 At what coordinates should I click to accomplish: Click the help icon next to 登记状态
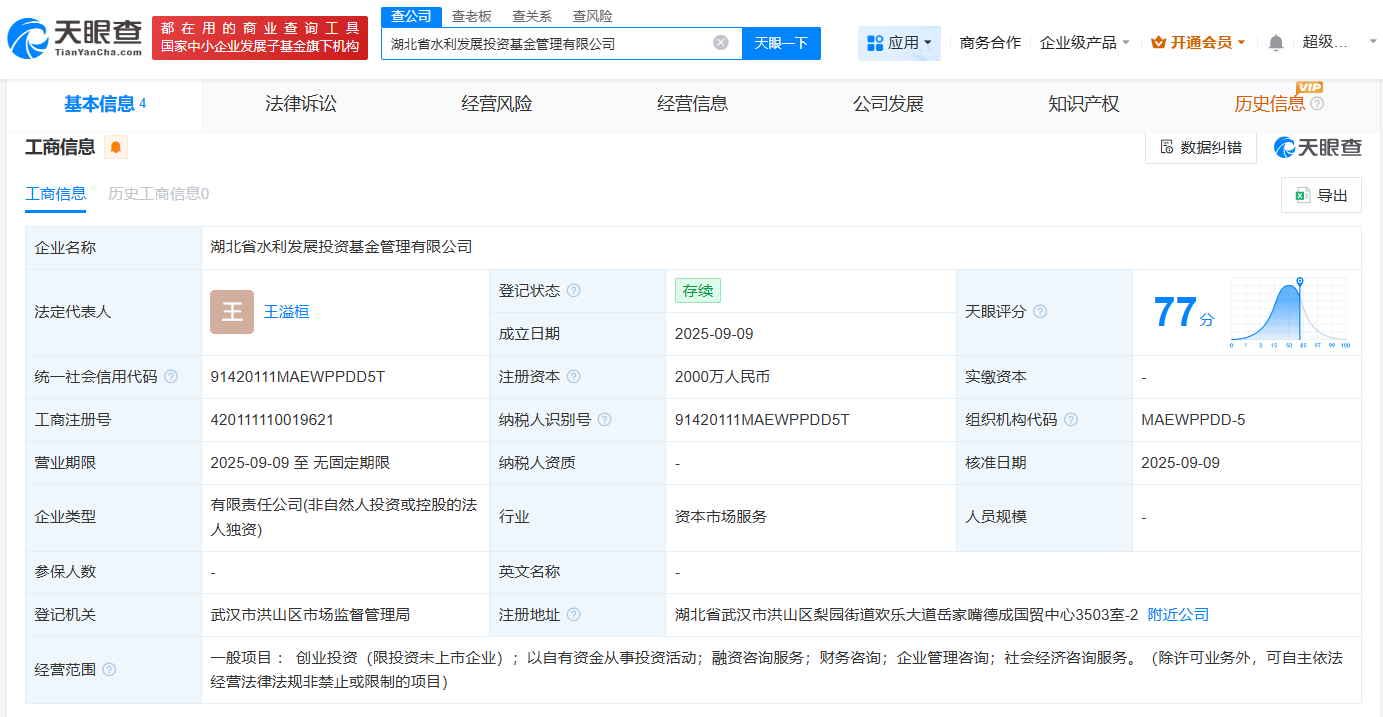[x=573, y=291]
